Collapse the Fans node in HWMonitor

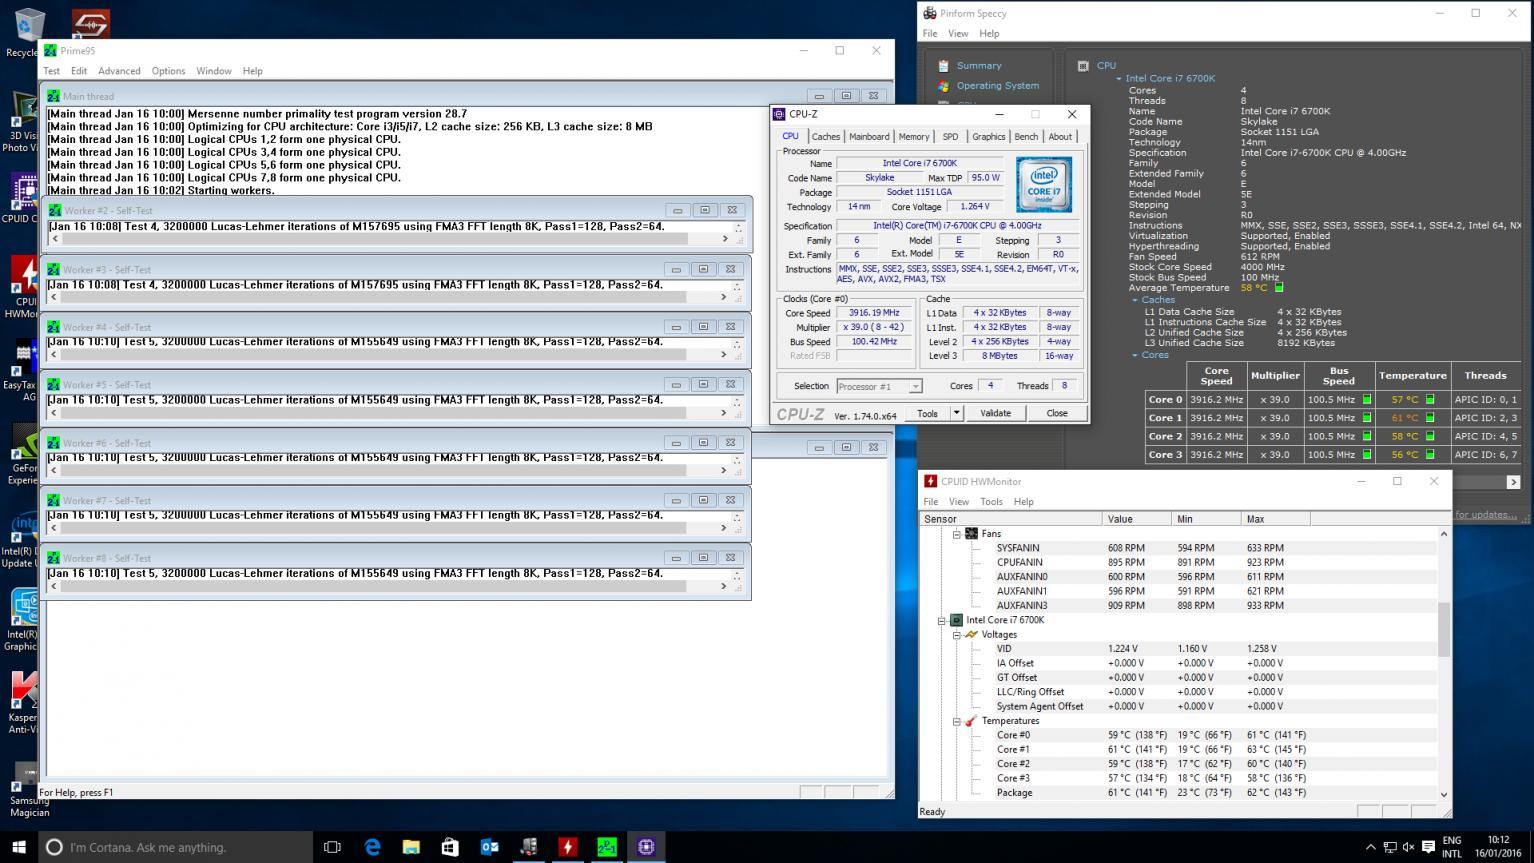956,534
